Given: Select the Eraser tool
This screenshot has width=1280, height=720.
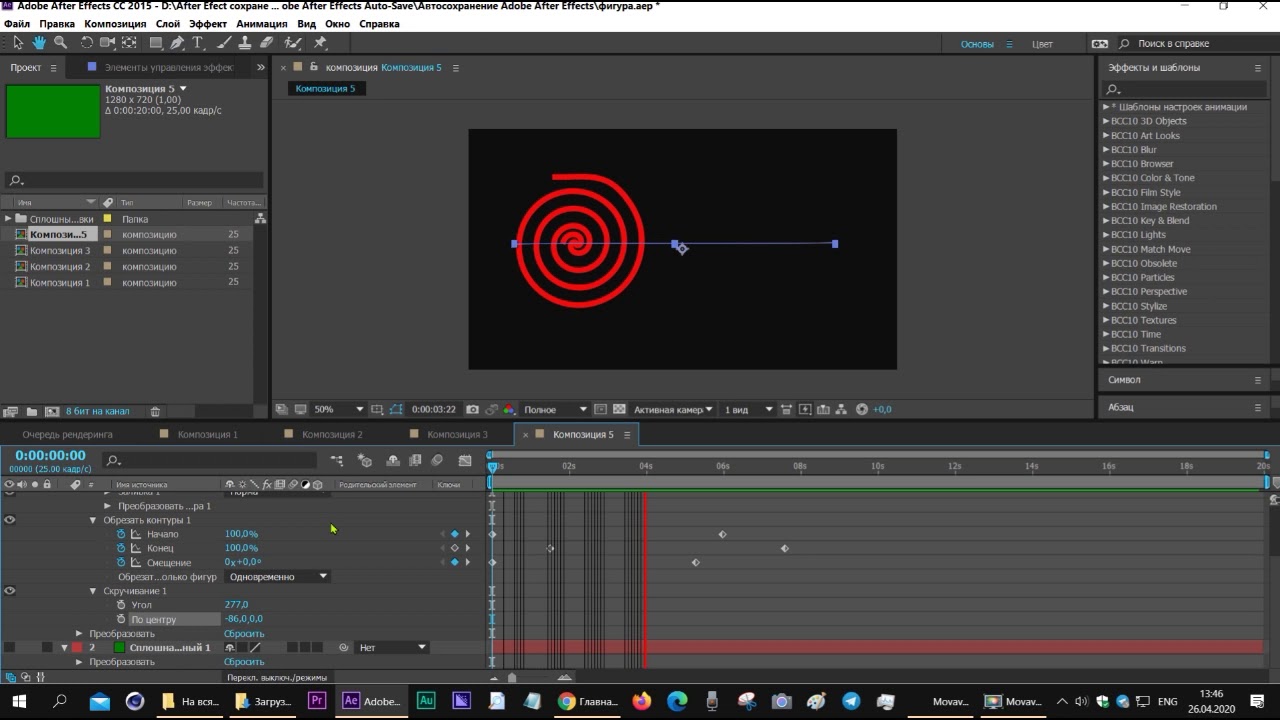Looking at the screenshot, I should (x=266, y=43).
